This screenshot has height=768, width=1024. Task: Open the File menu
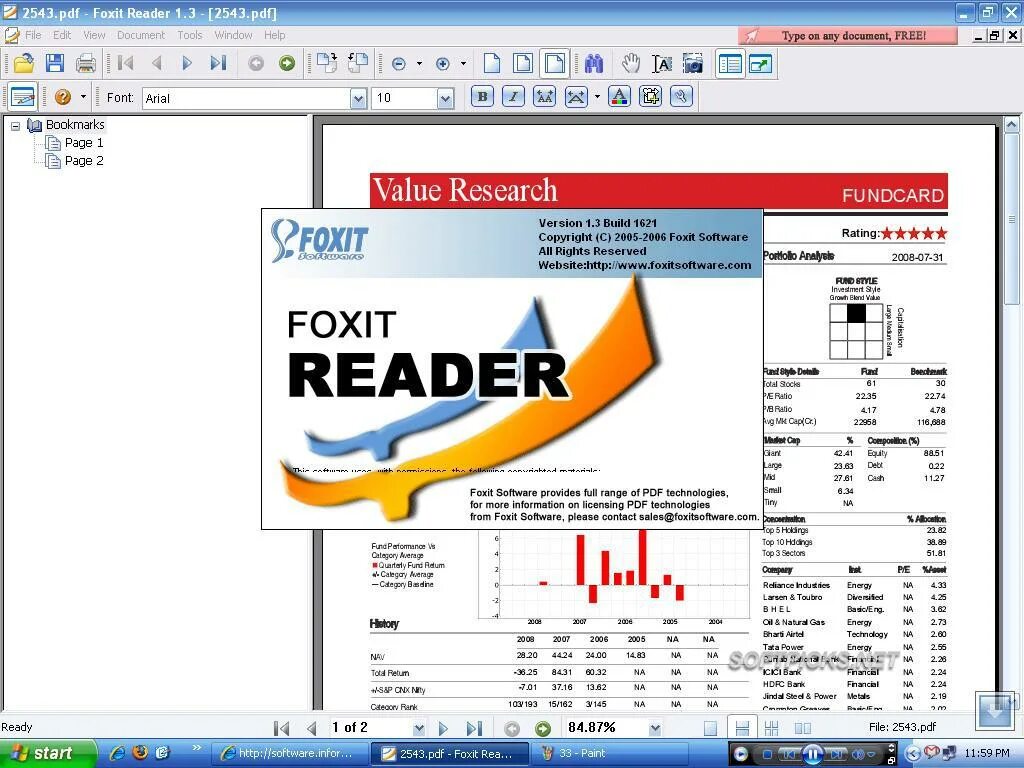[x=33, y=35]
